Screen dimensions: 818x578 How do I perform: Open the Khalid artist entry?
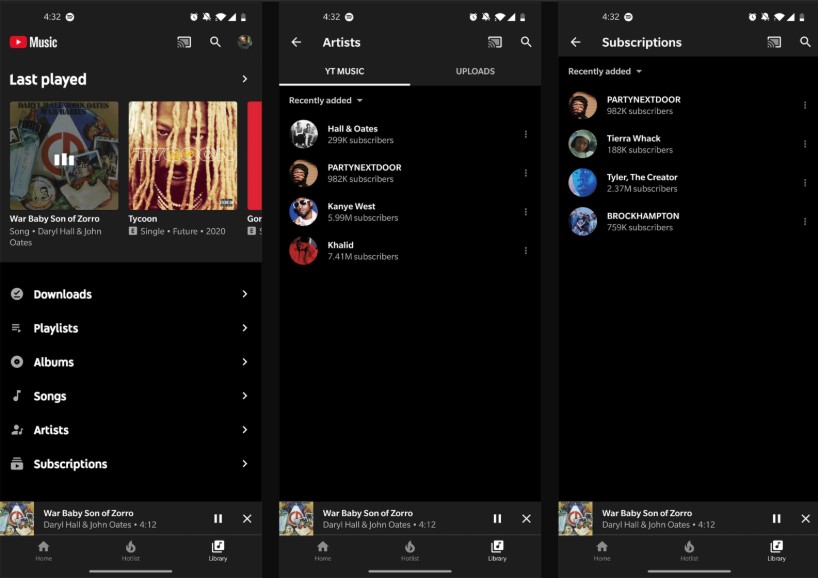[410, 251]
